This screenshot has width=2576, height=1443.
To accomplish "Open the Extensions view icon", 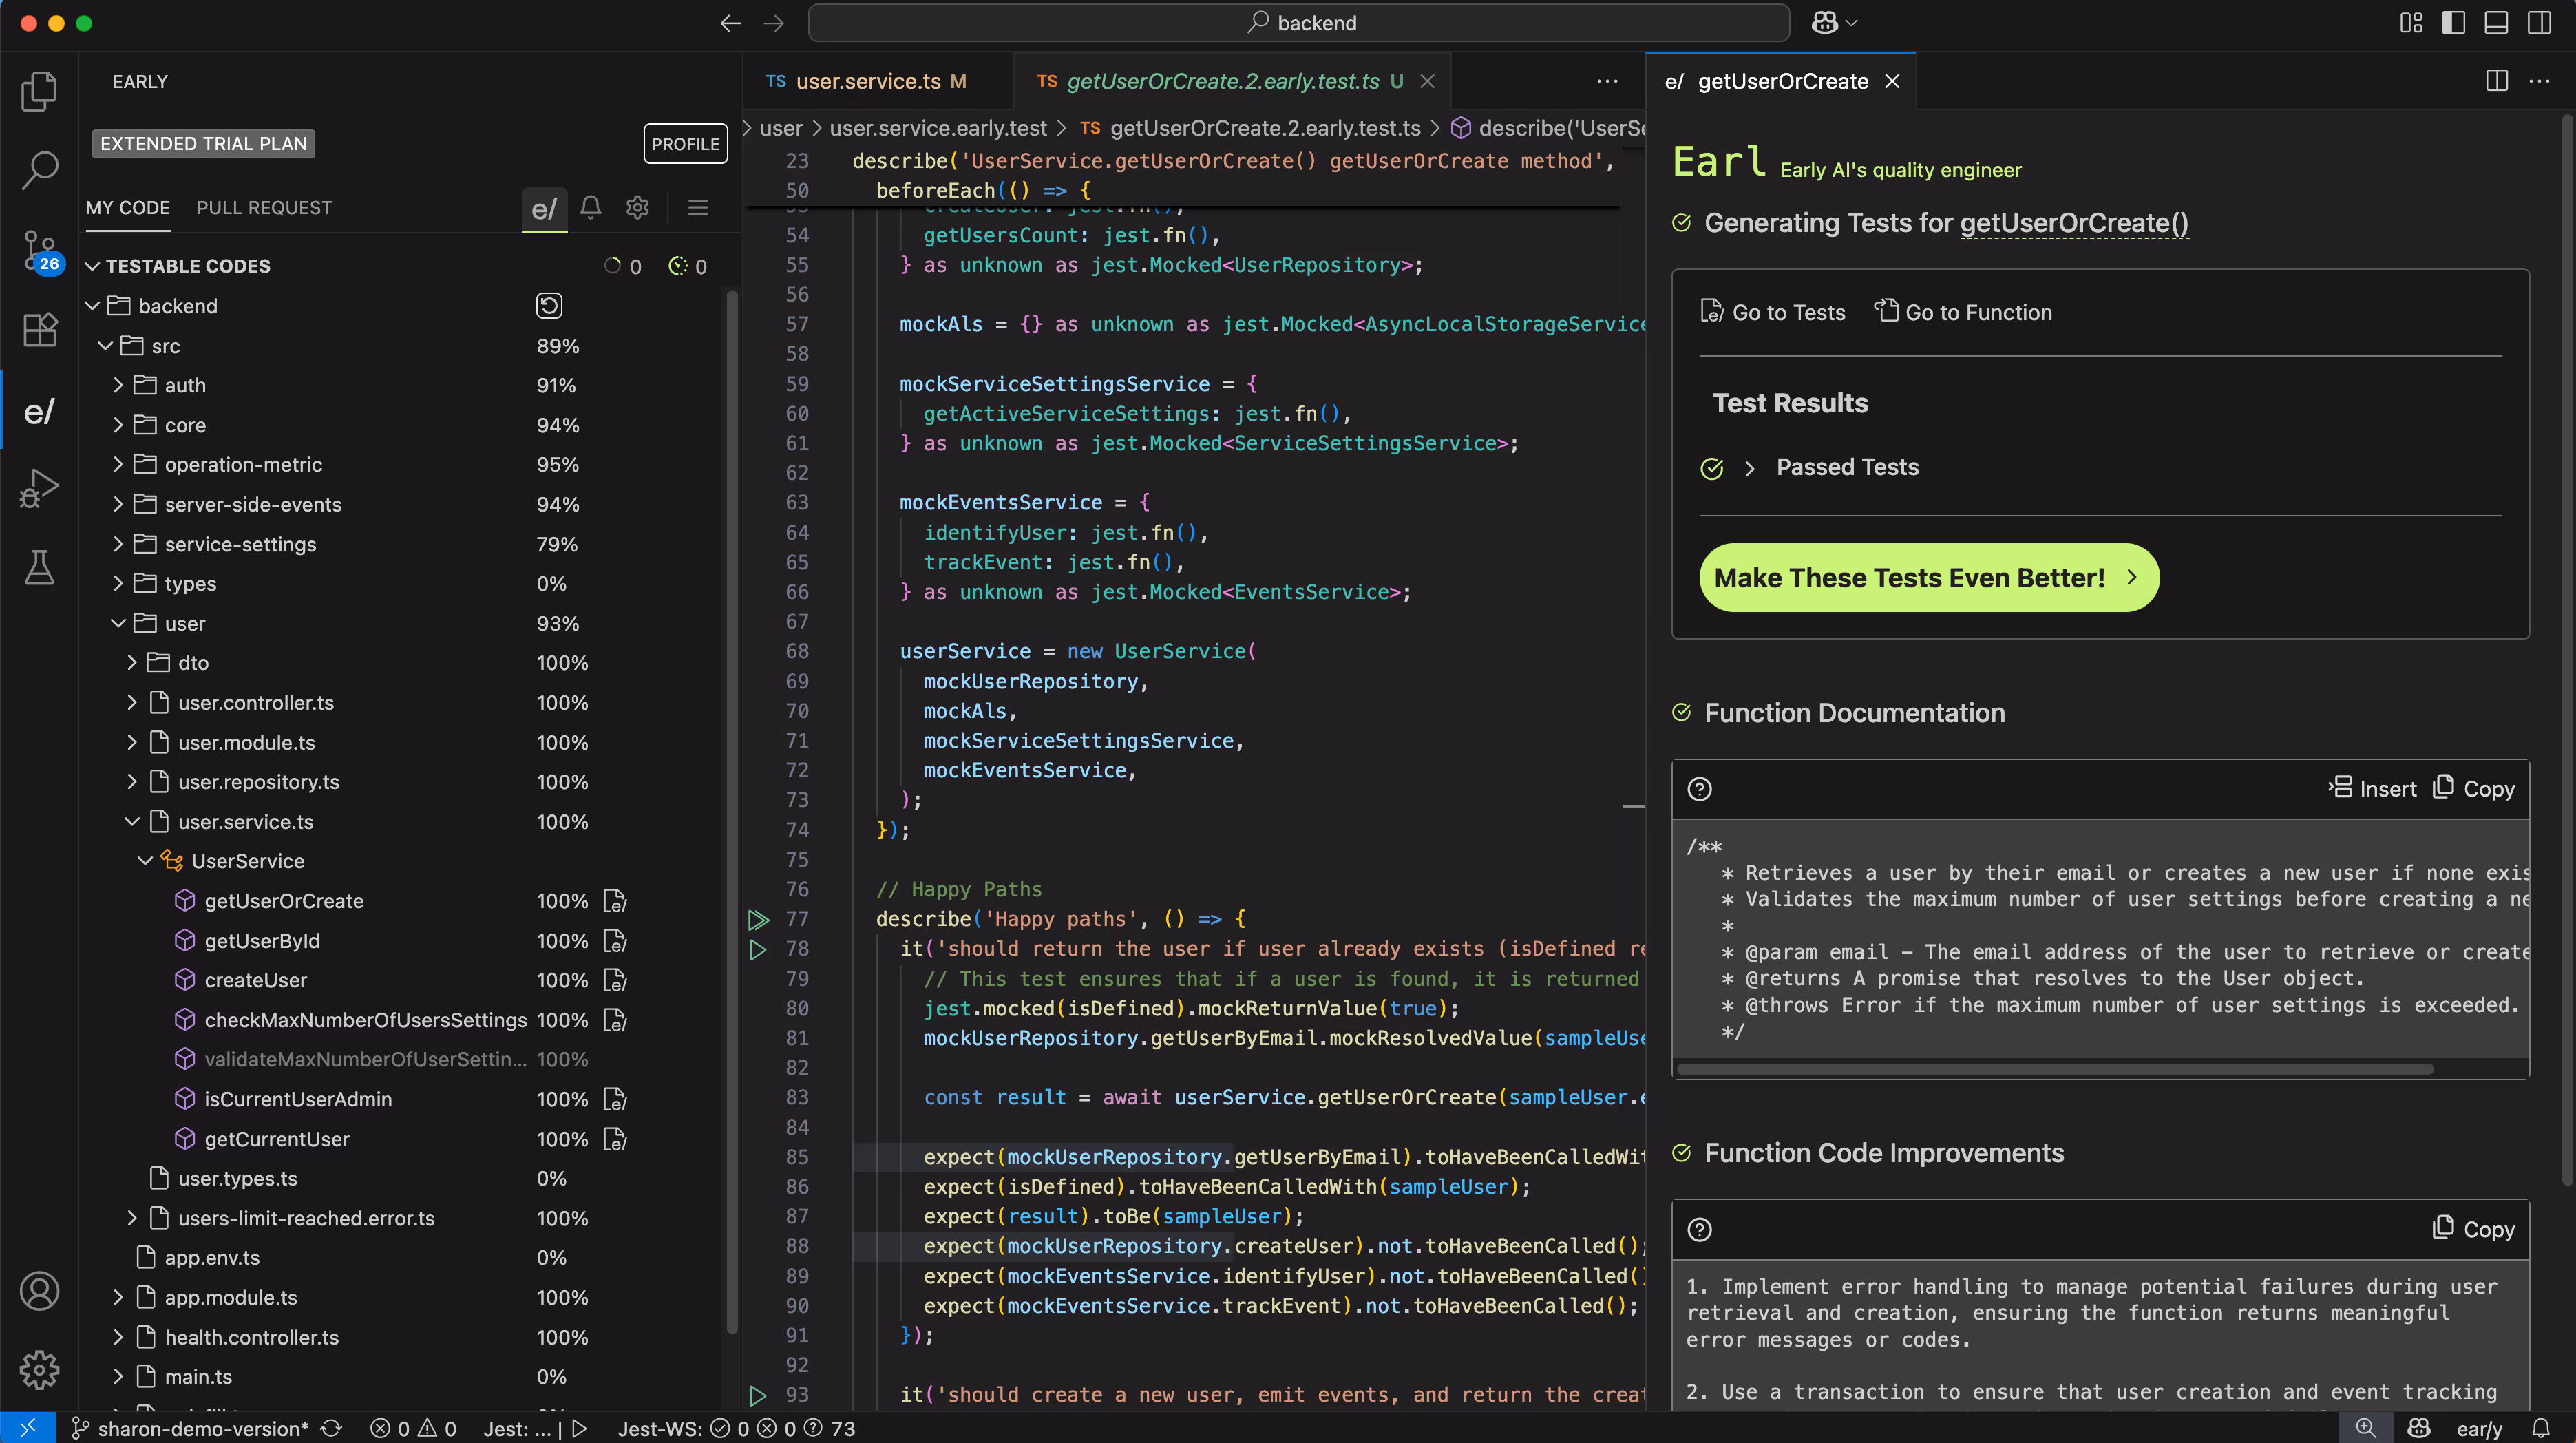I will click(39, 329).
